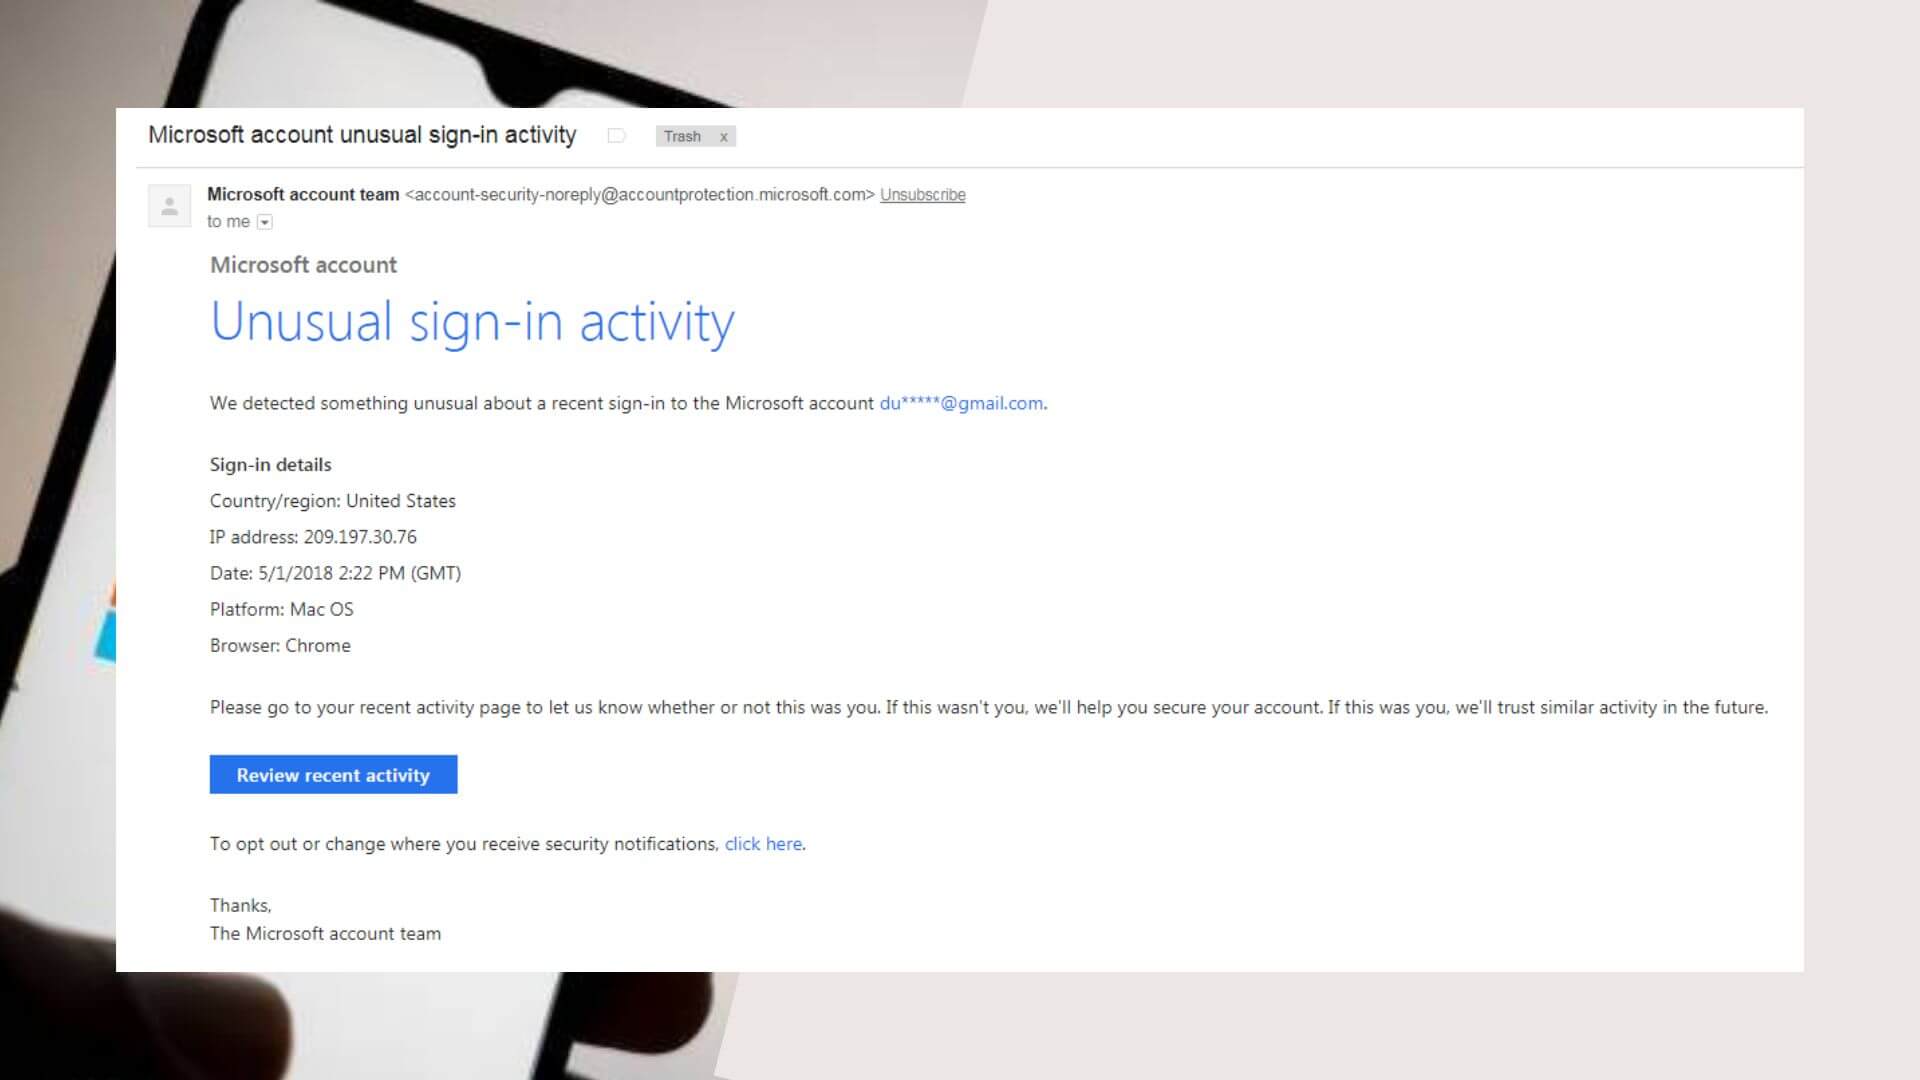Expand recipient details arrow next to 'to me'

click(x=264, y=222)
